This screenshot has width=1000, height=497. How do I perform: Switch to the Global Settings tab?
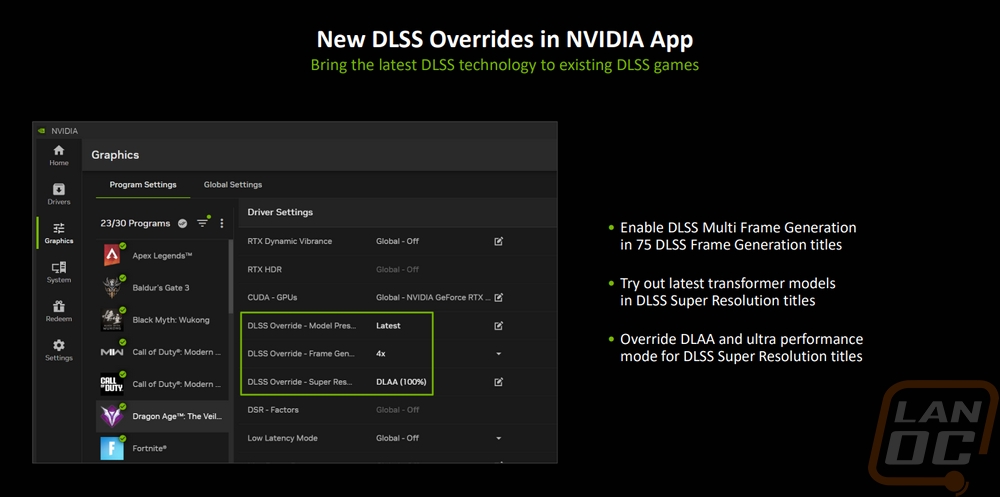[x=233, y=184]
